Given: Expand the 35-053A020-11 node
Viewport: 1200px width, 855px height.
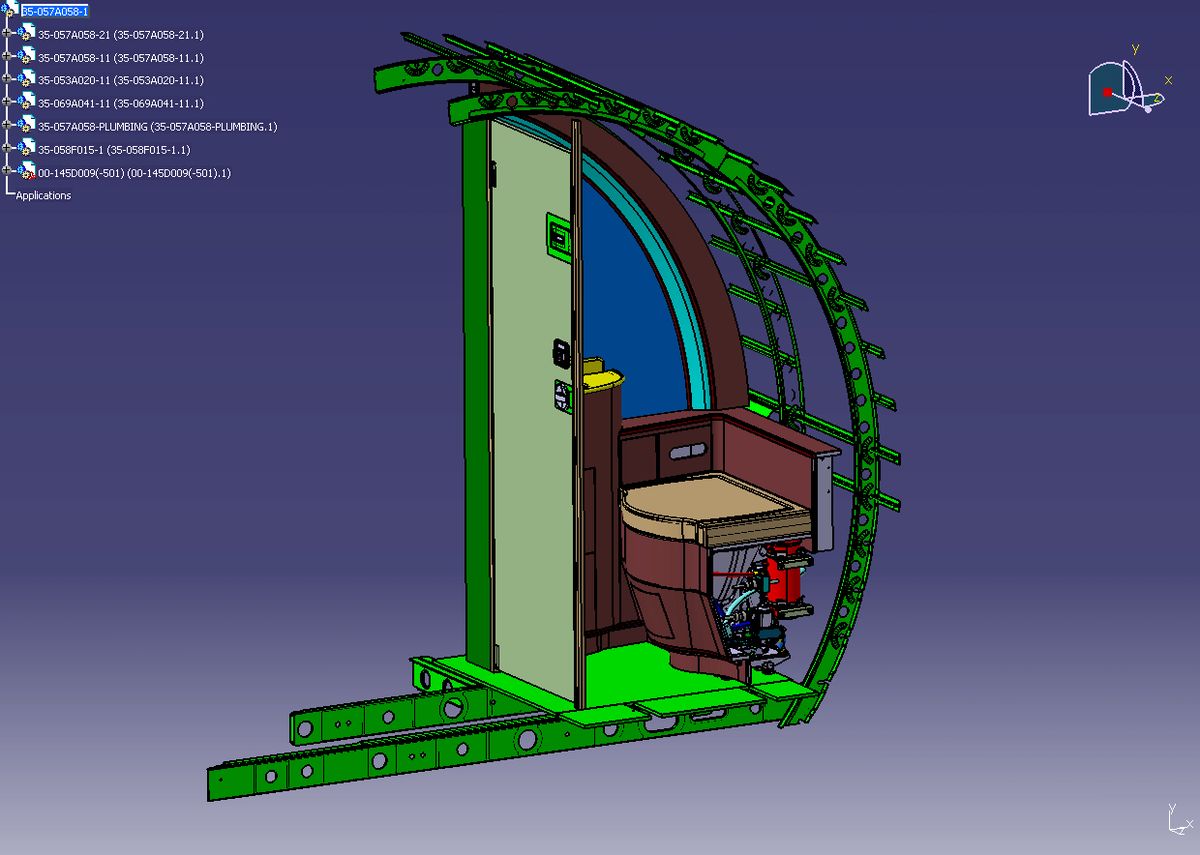Looking at the screenshot, I should tap(7, 79).
